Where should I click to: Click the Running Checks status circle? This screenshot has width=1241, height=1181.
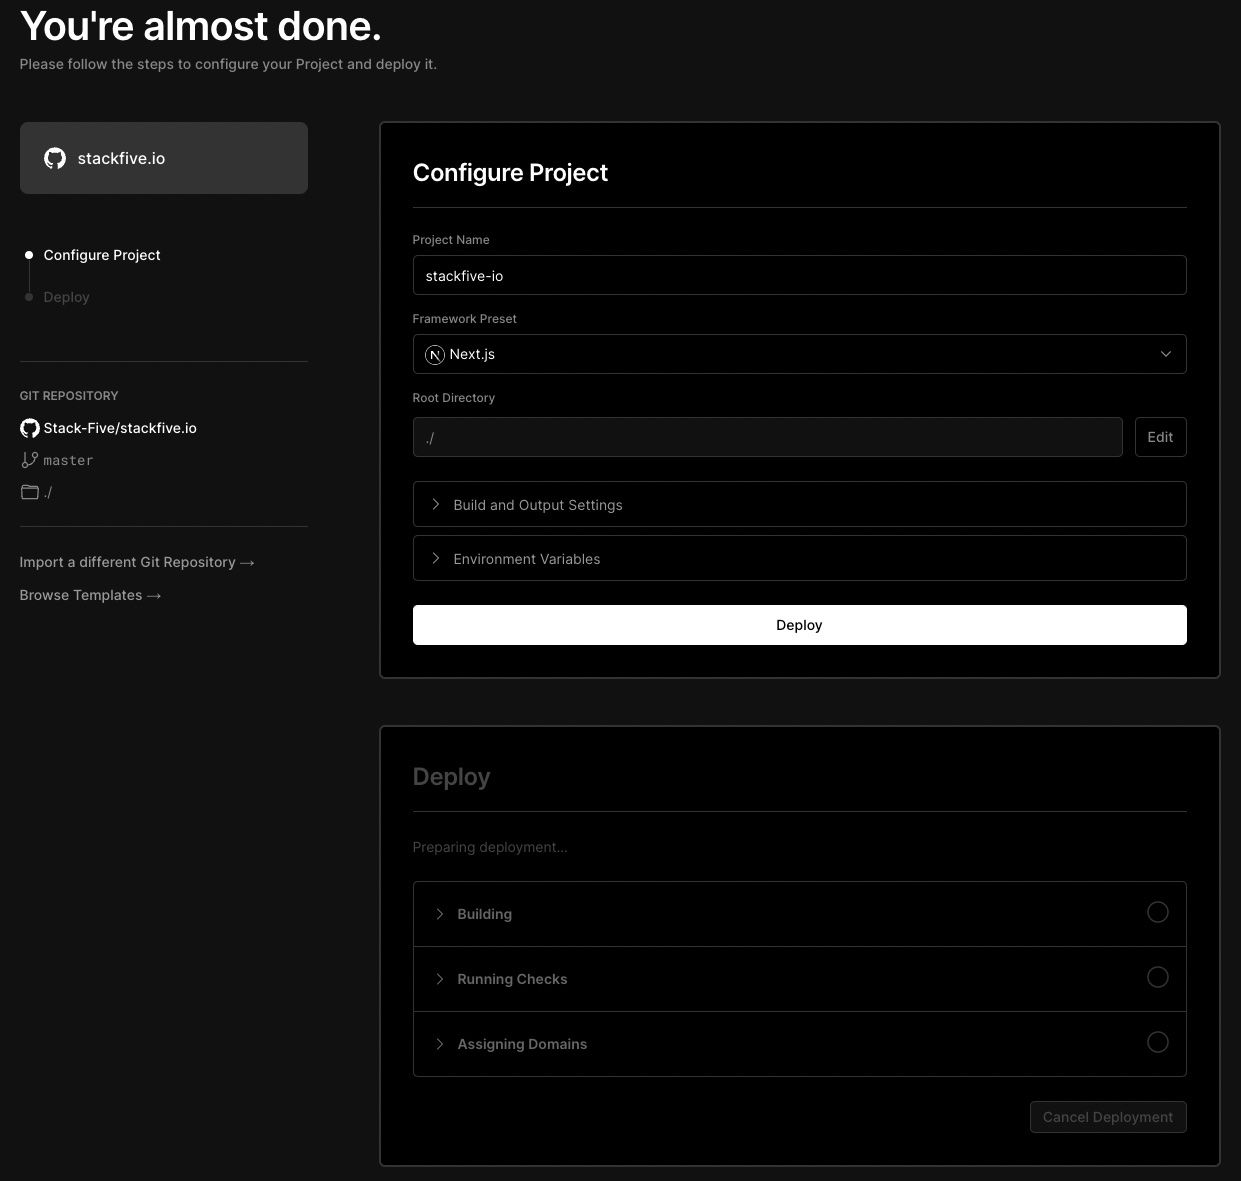[1158, 977]
